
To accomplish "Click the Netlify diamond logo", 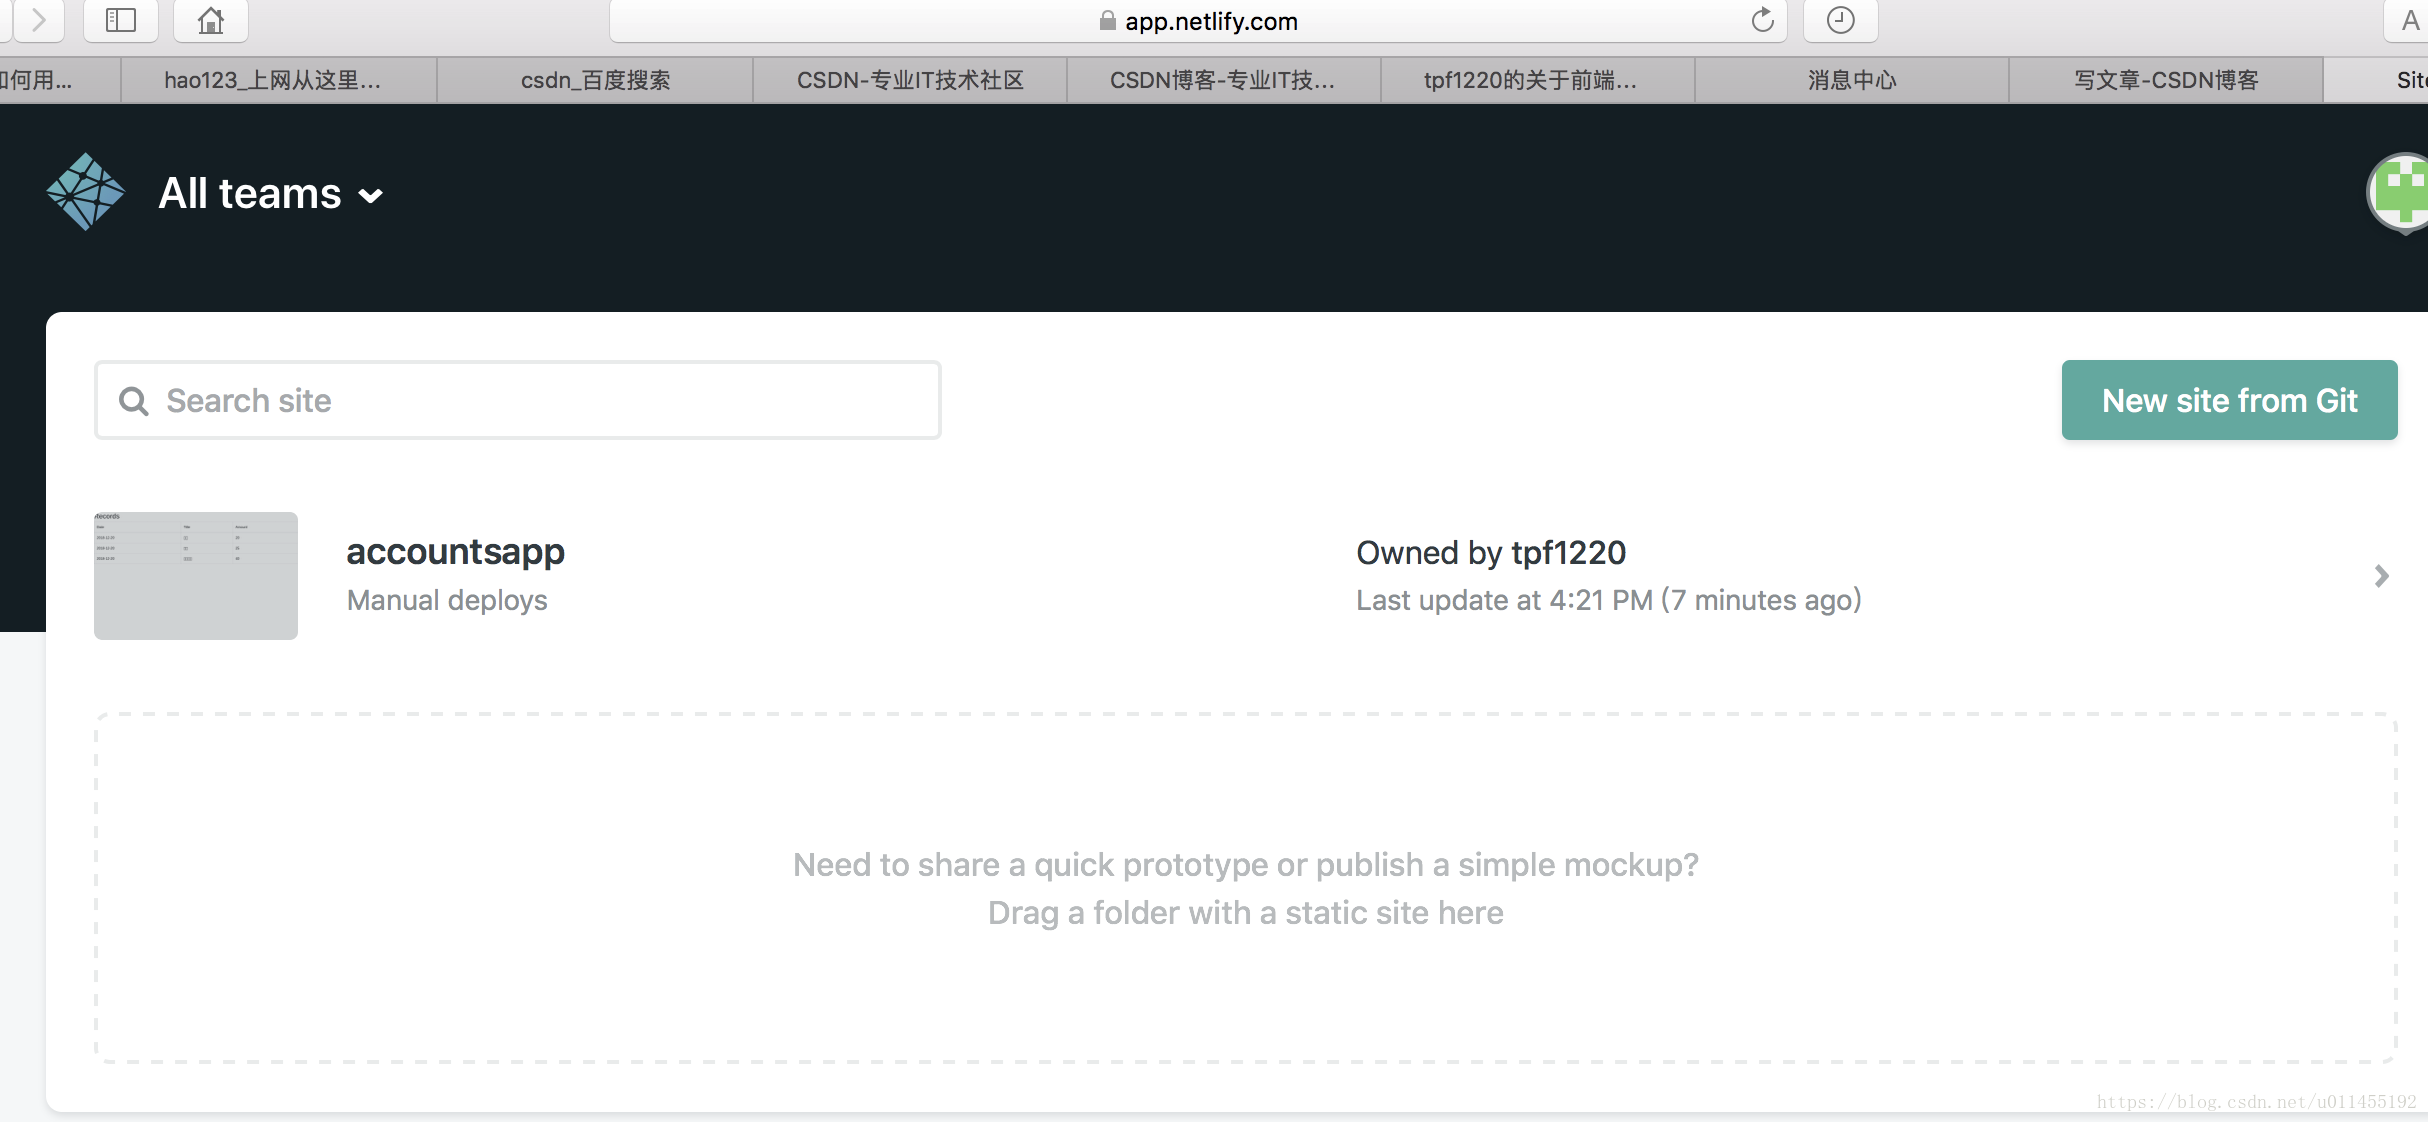I will coord(85,192).
